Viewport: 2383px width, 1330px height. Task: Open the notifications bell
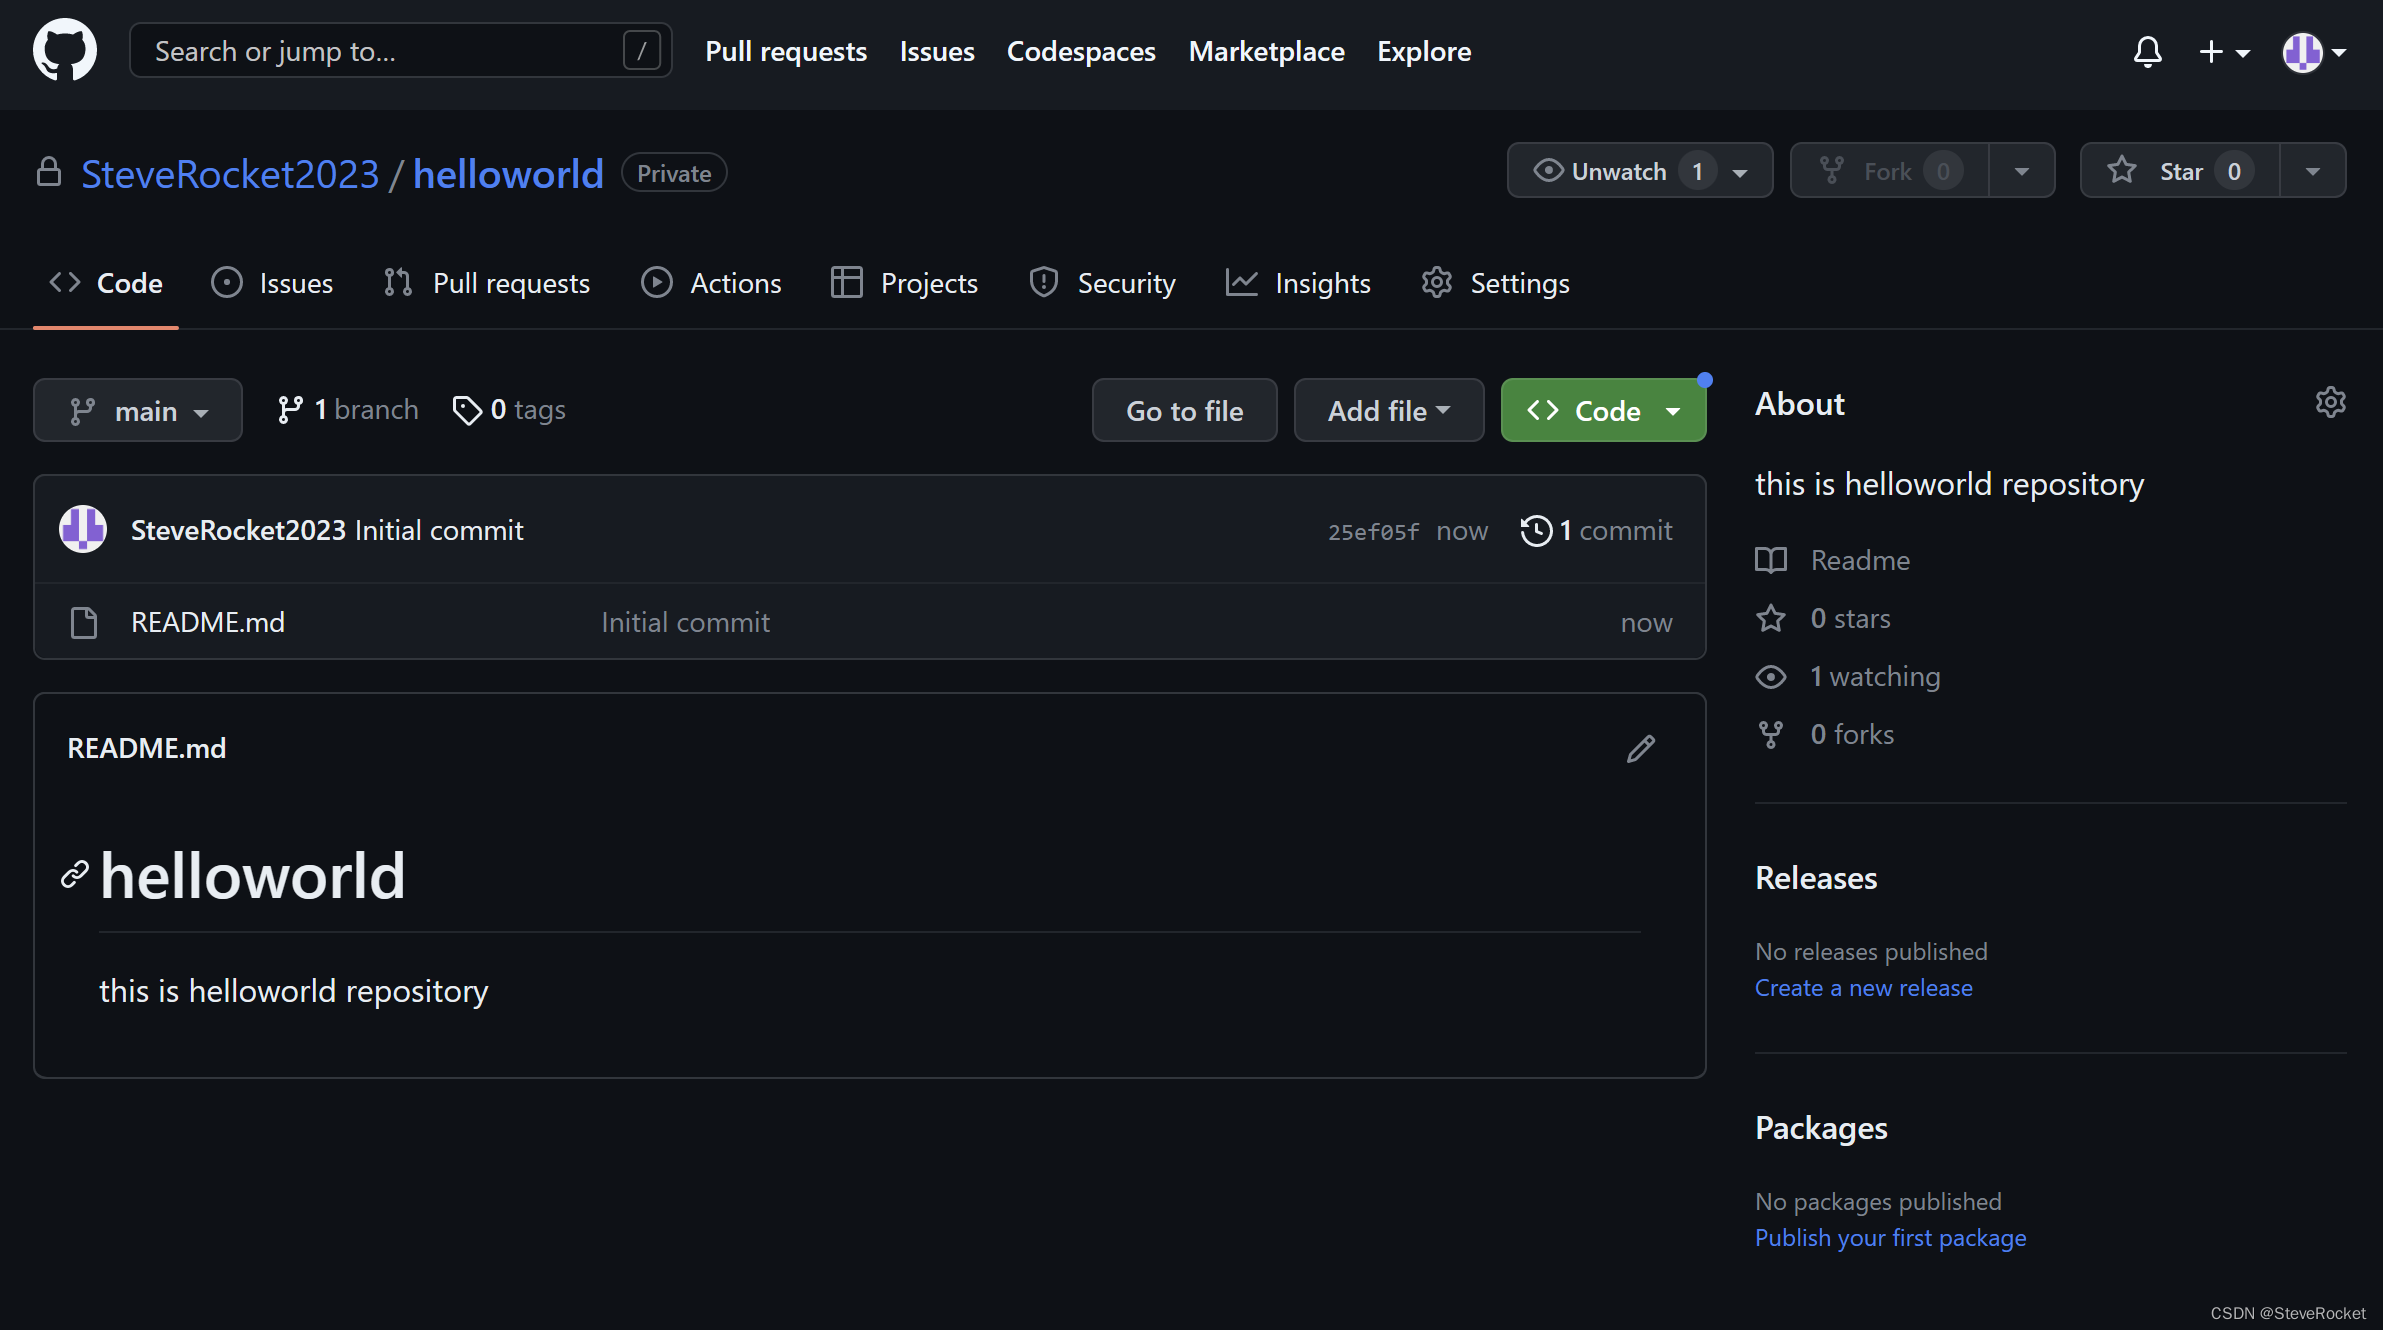[x=2147, y=51]
